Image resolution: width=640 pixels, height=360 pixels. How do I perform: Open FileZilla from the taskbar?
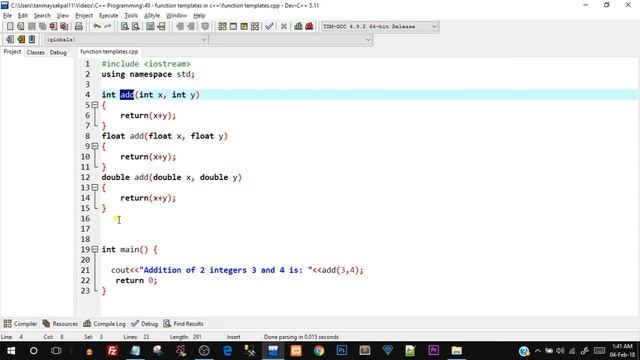coord(112,351)
